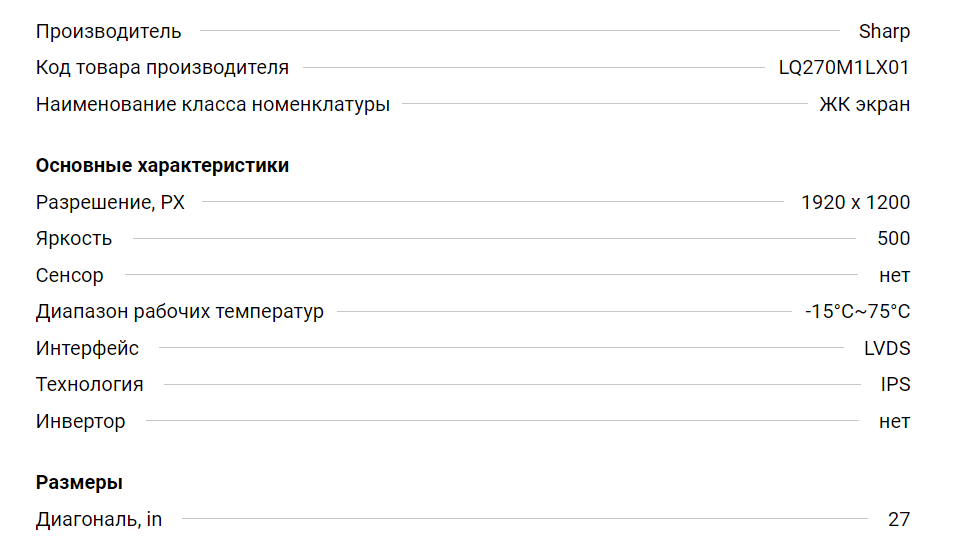Viewport: 960px width, 547px height.
Task: Select the LQ270M1LX01 product code
Action: click(844, 68)
